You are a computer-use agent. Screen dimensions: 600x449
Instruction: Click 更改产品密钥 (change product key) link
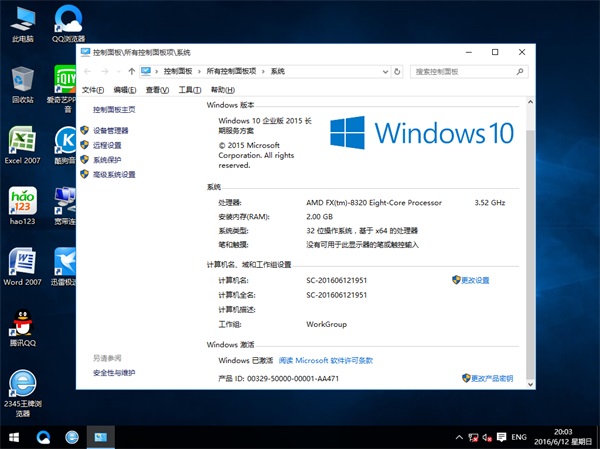491,379
